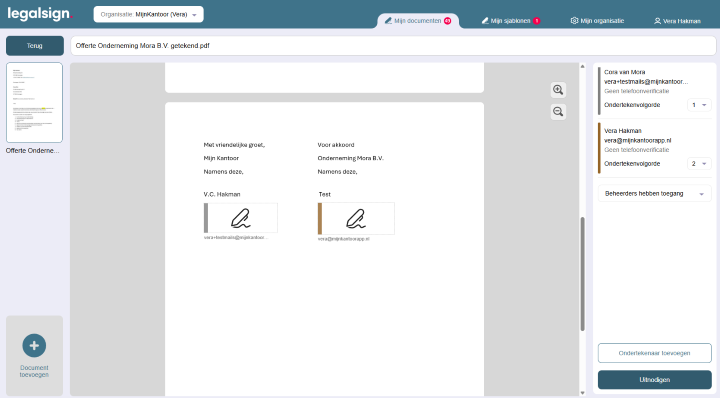Click the Onderneming Mora B.V. text in document

(350, 158)
